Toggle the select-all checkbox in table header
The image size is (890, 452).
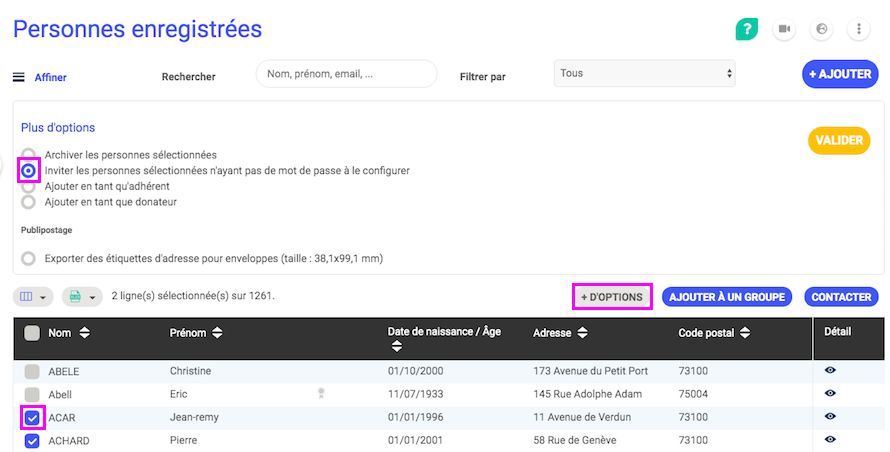[32, 333]
